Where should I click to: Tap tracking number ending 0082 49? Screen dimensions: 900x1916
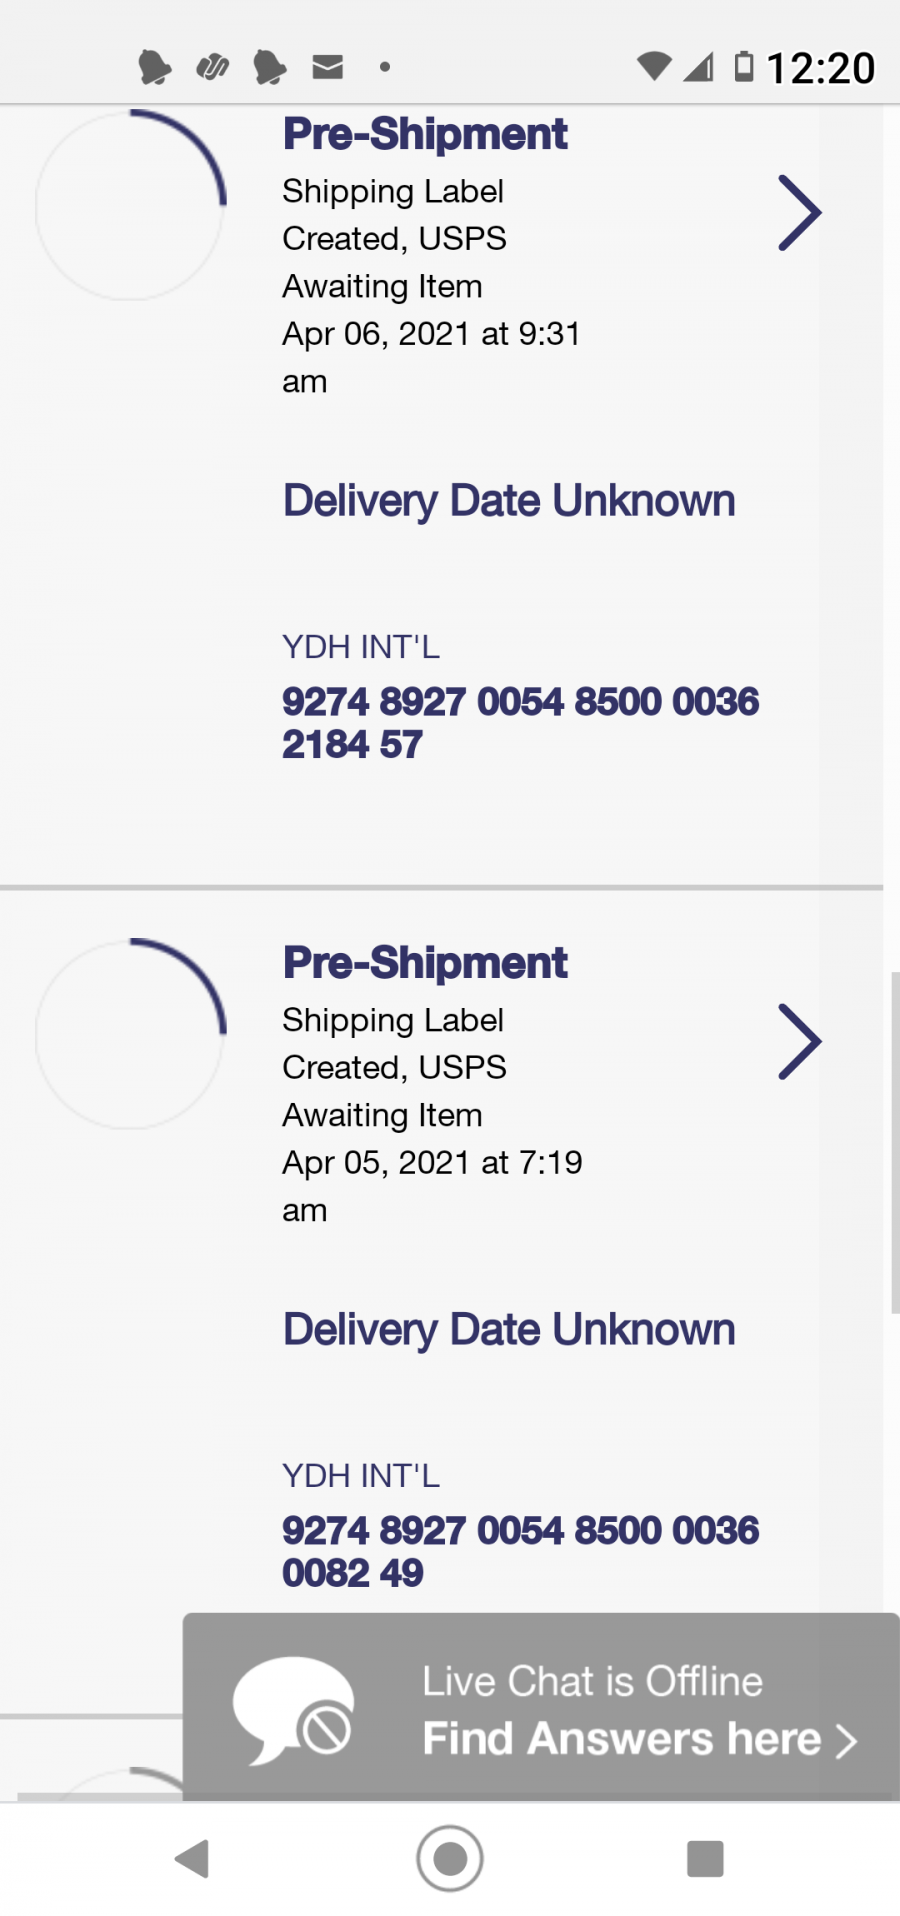tap(520, 1551)
